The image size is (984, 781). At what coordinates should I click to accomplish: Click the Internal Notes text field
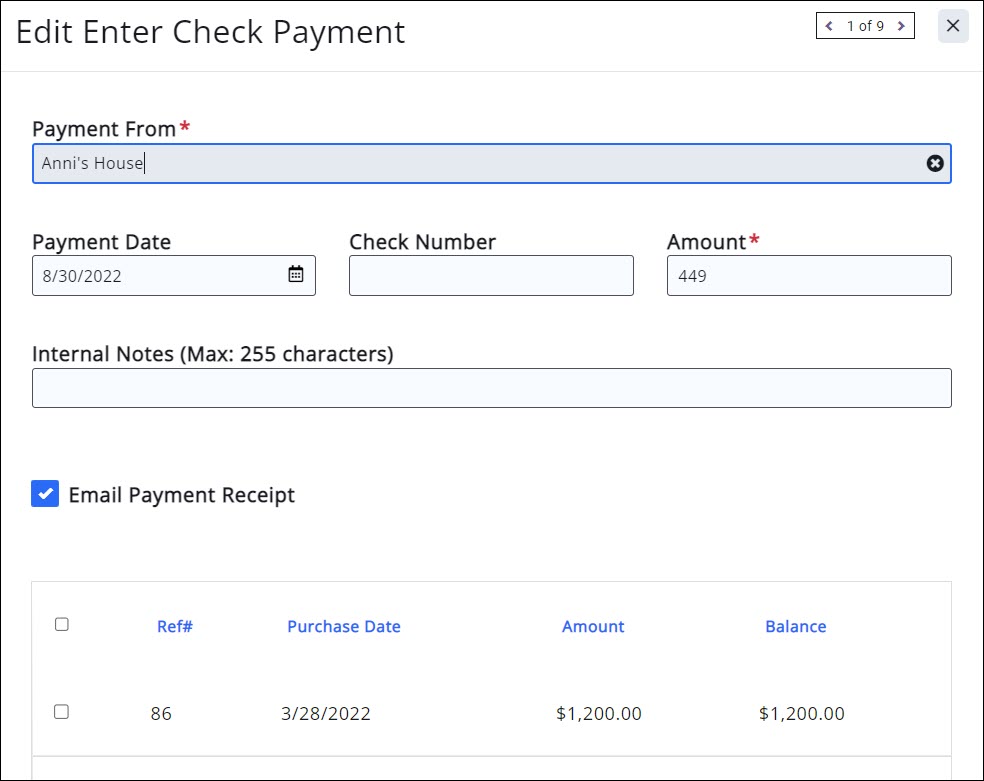[x=491, y=388]
